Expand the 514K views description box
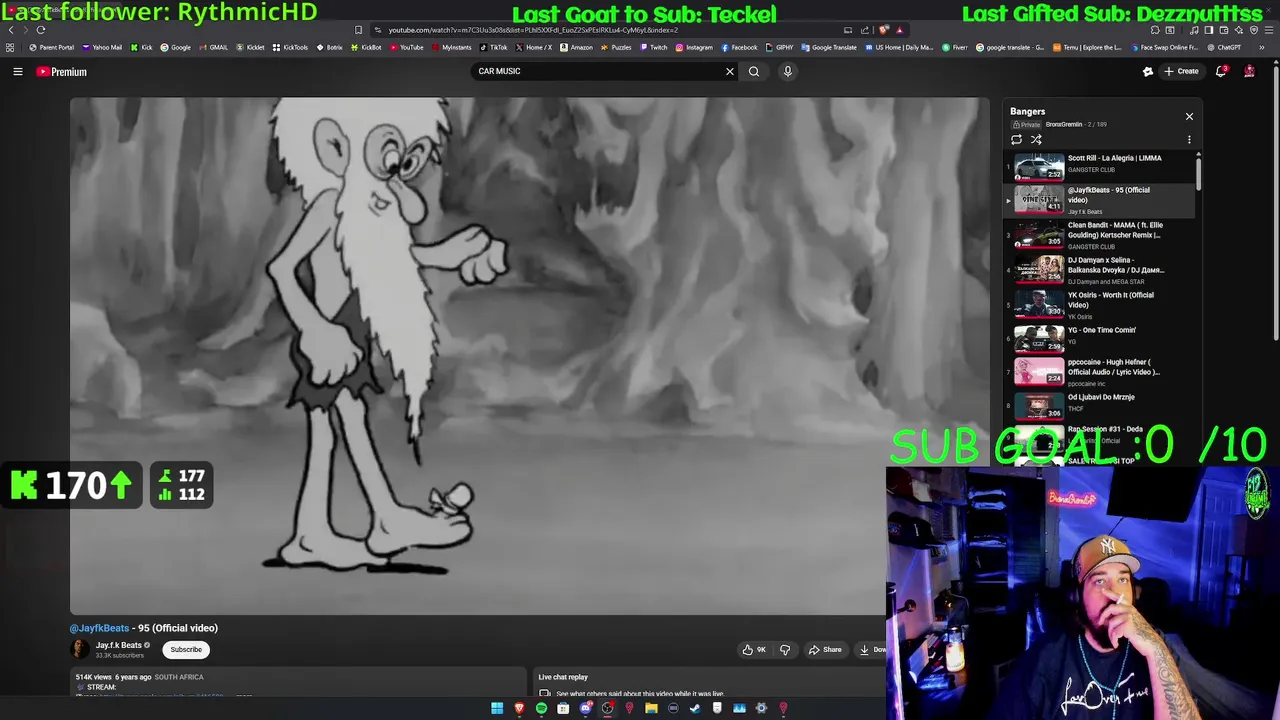This screenshot has width=1280, height=720. pyautogui.click(x=297, y=682)
